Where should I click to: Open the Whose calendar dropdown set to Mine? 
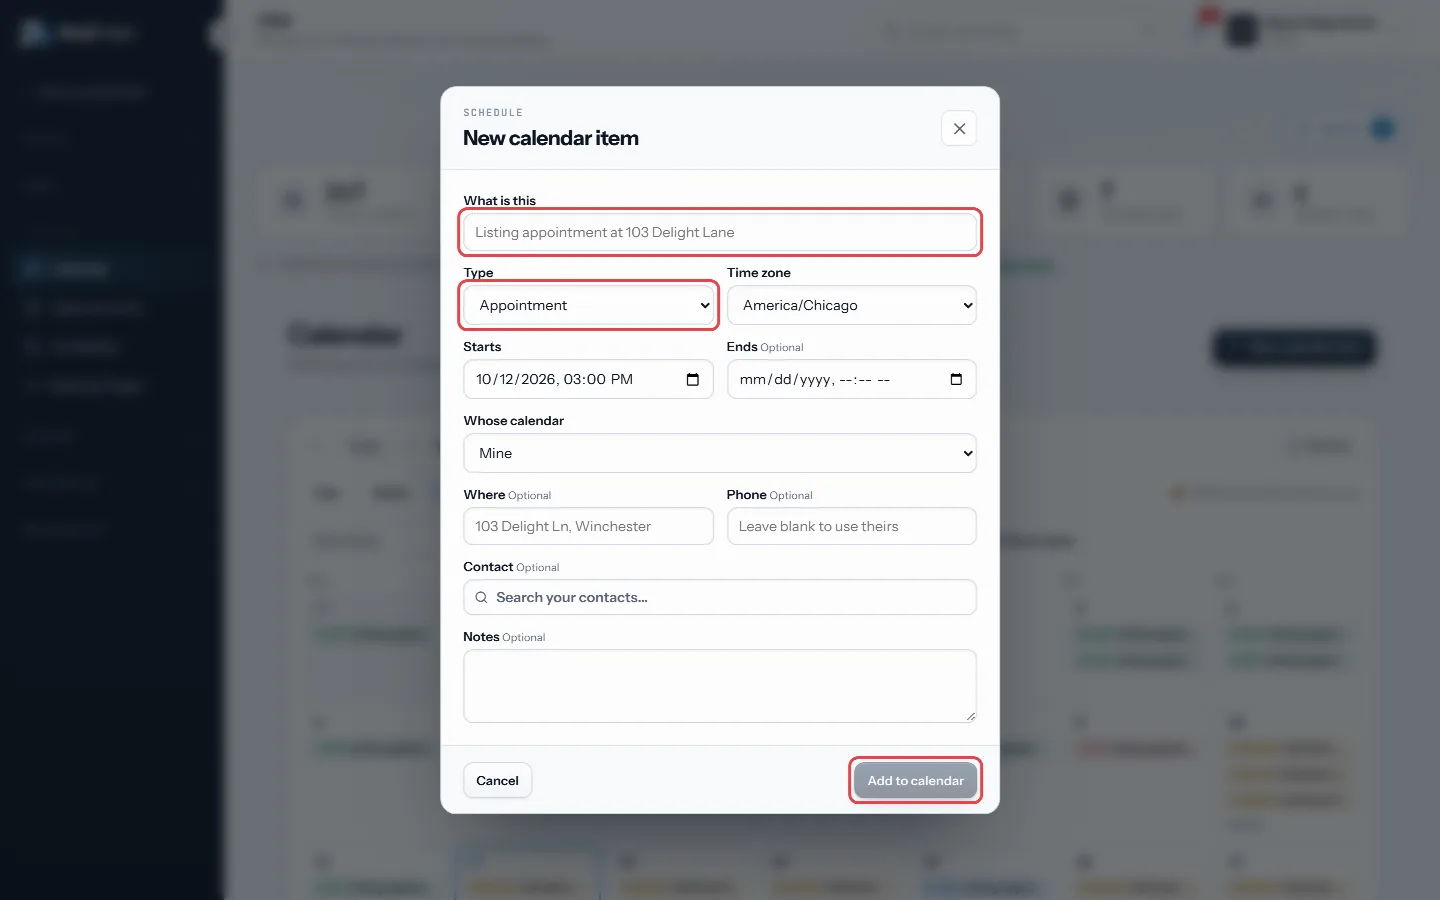(x=720, y=453)
